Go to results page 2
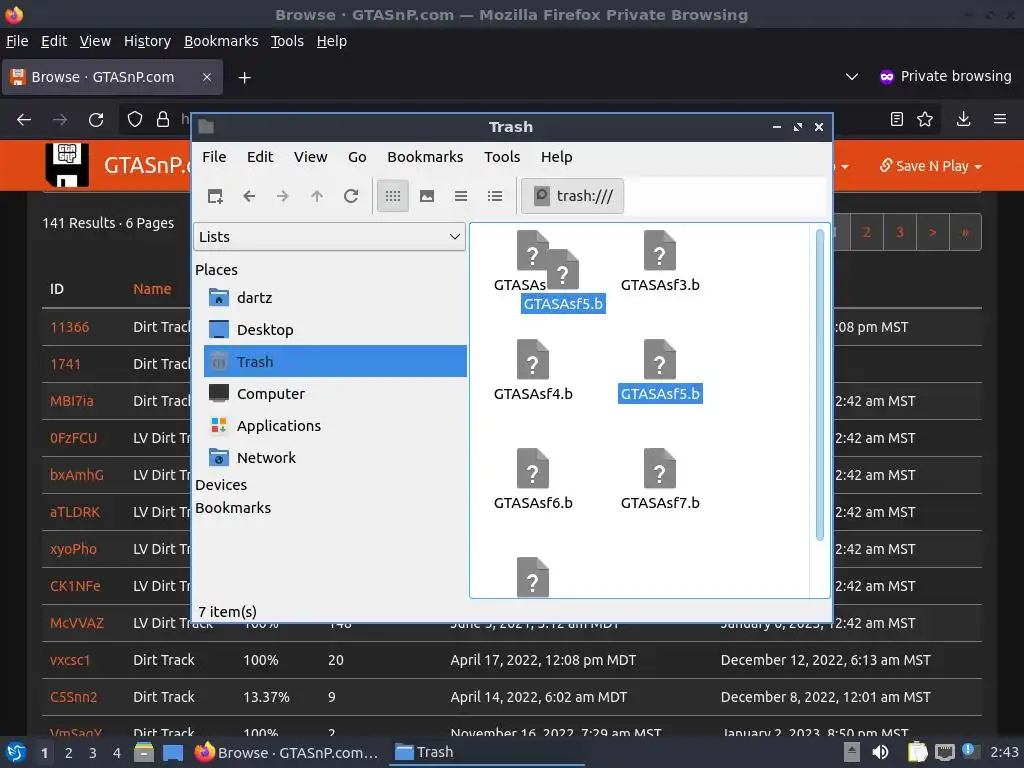Viewport: 1024px width, 768px height. (867, 232)
